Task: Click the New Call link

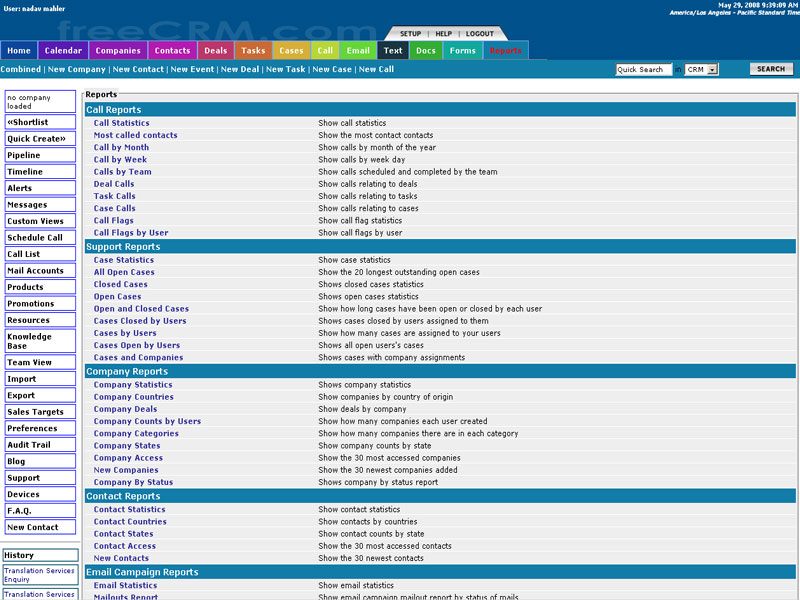Action: pos(377,69)
